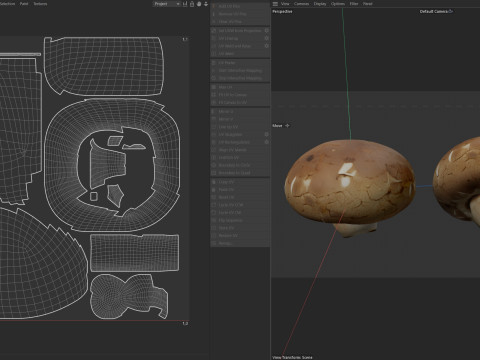Click the Flip Sequence command icon
Screen dimensions: 480x360
[x=214, y=220]
